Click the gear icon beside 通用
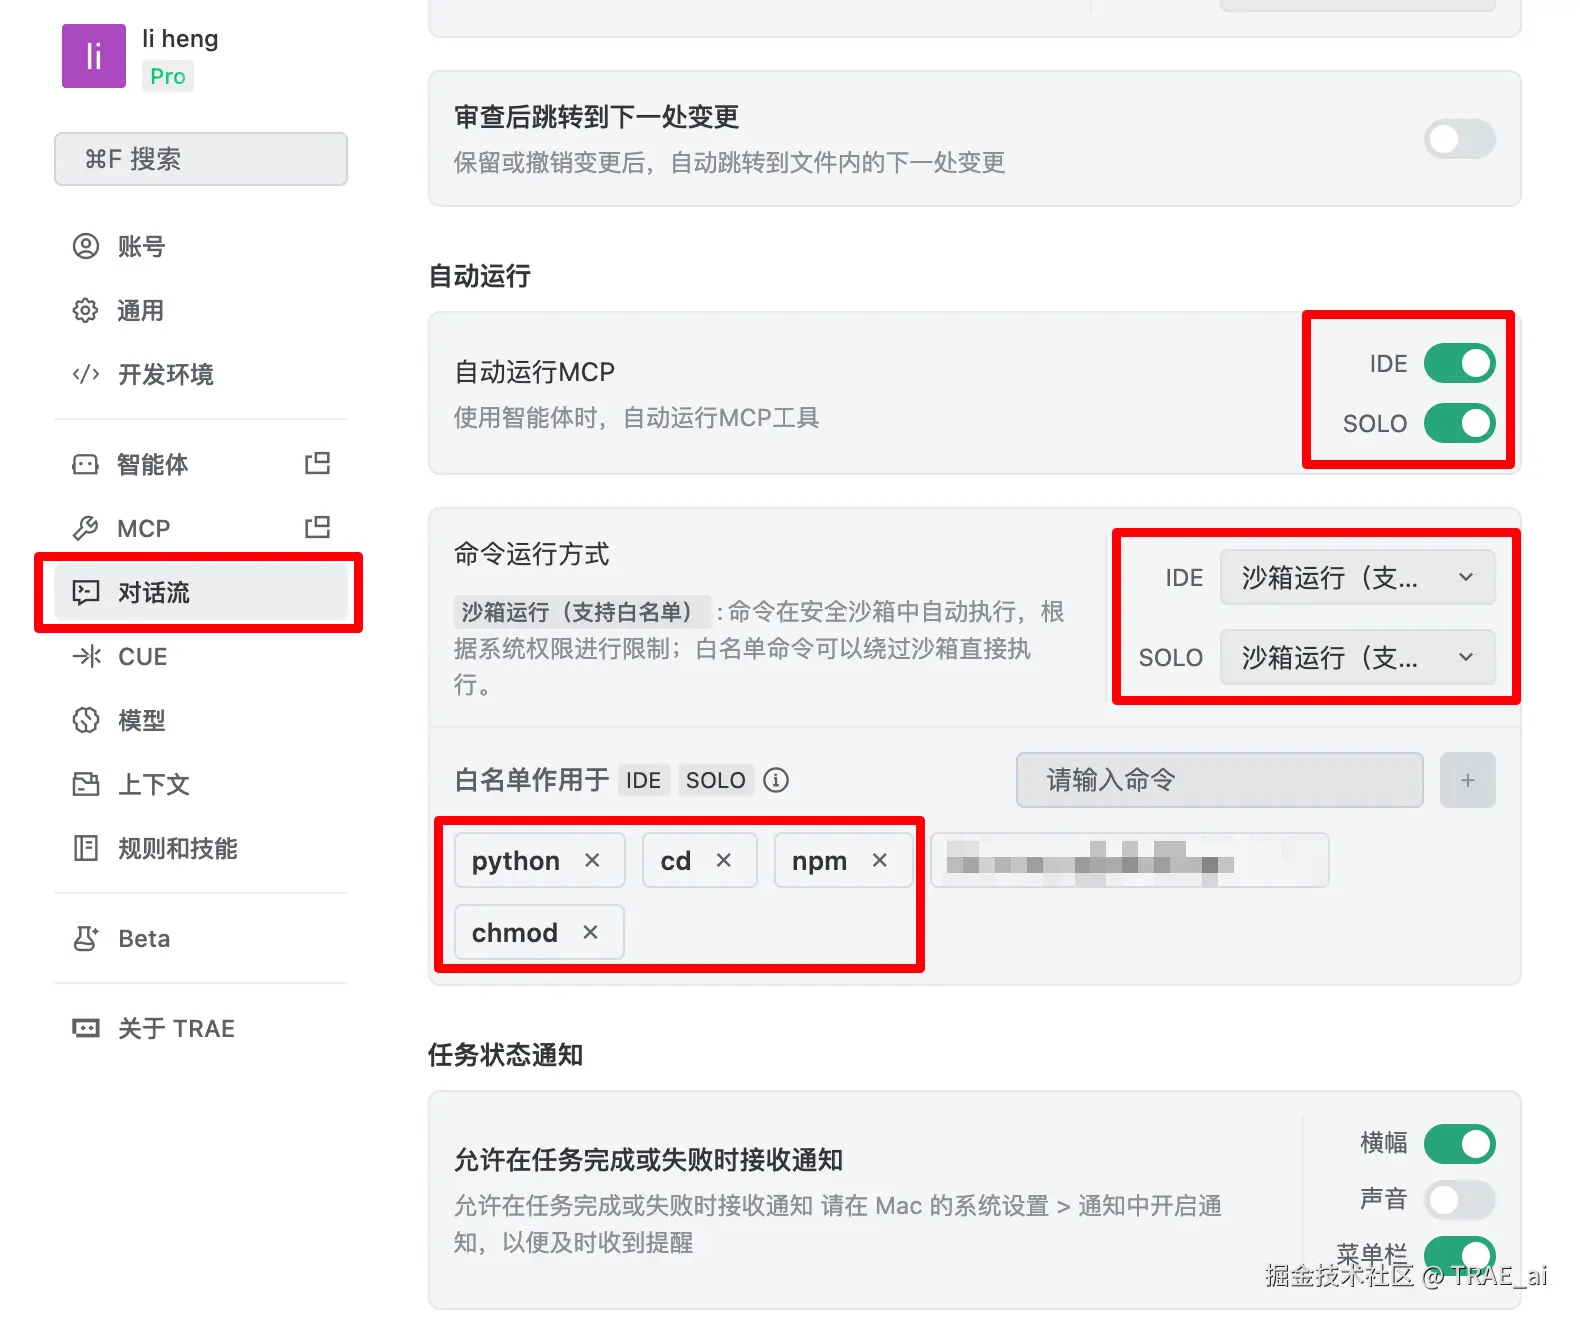 coord(86,310)
